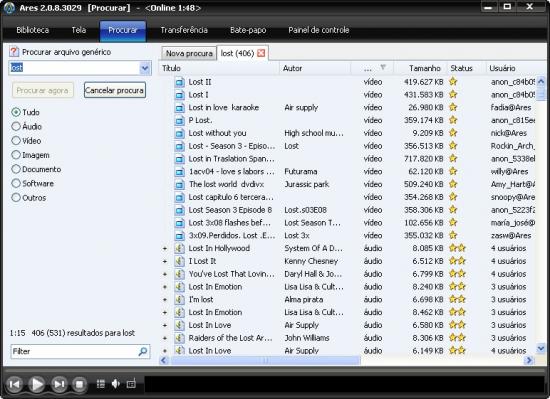550x399 pixels.
Task: Select the Lost Season 3 Episode 8 row
Action: point(347,210)
